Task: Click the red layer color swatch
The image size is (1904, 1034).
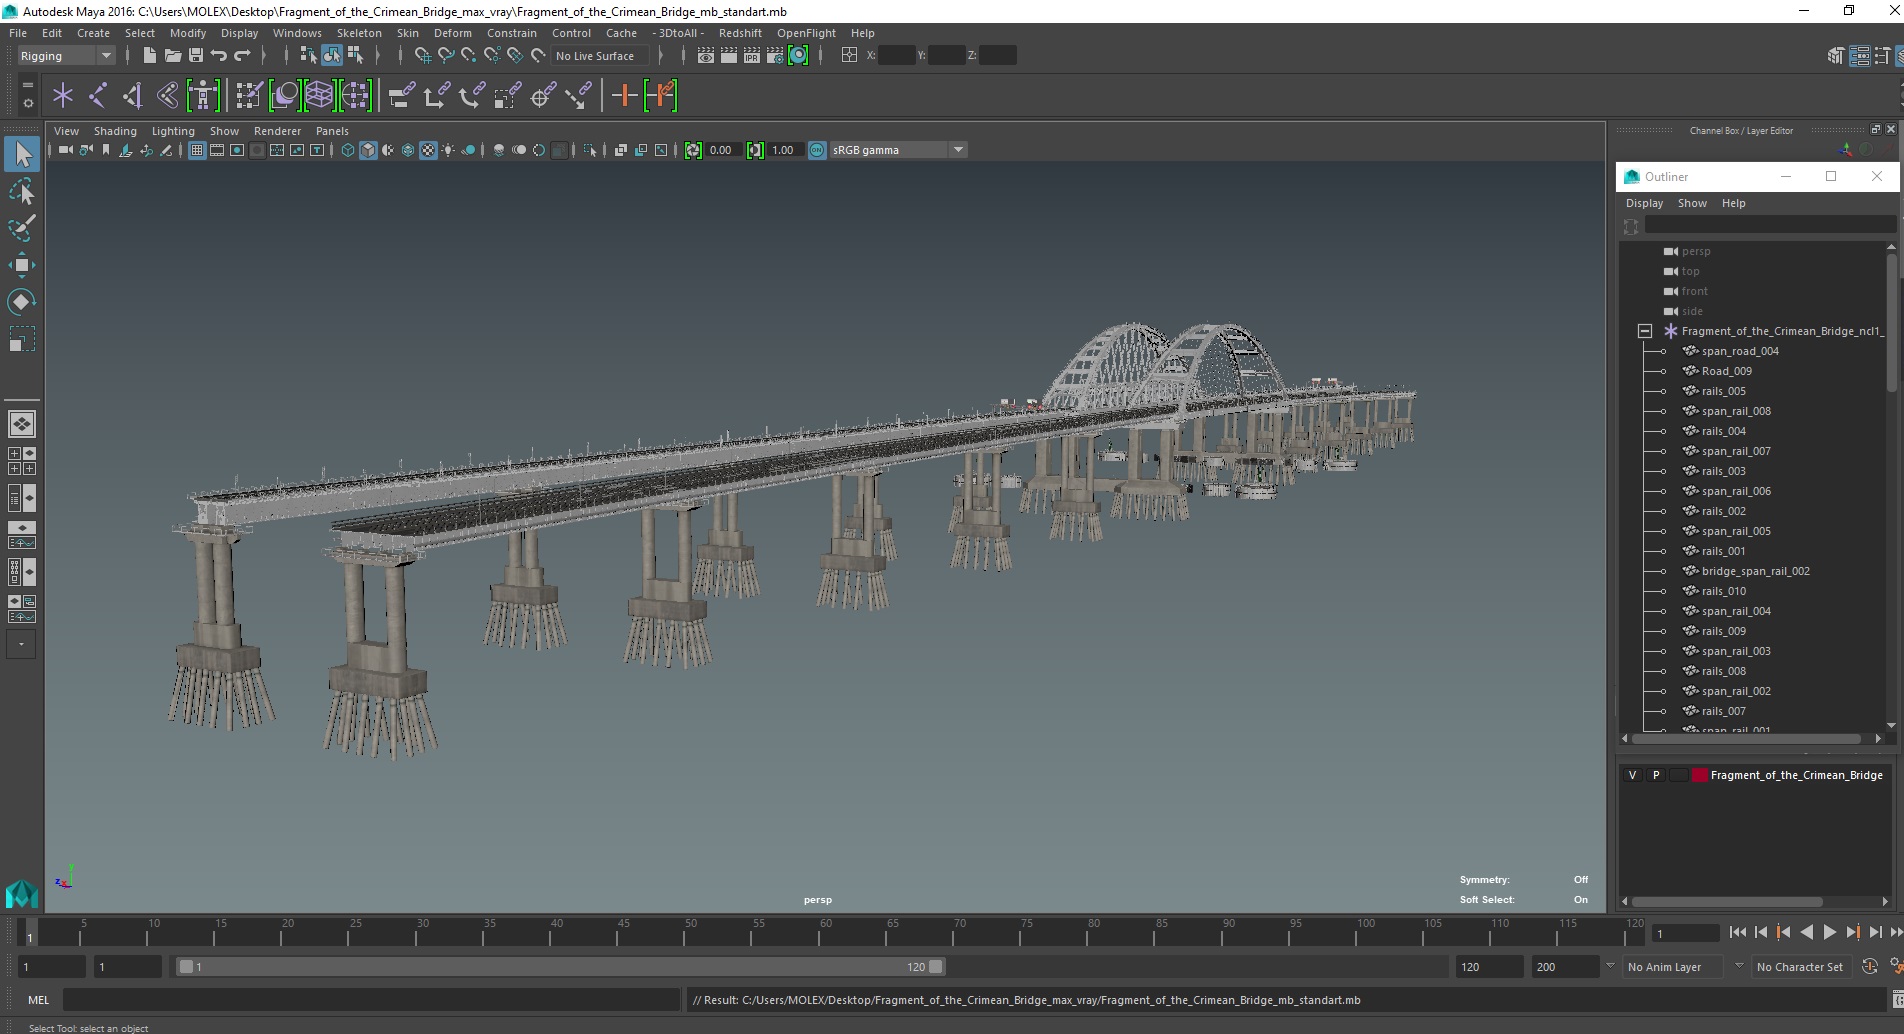Action: [x=1699, y=775]
